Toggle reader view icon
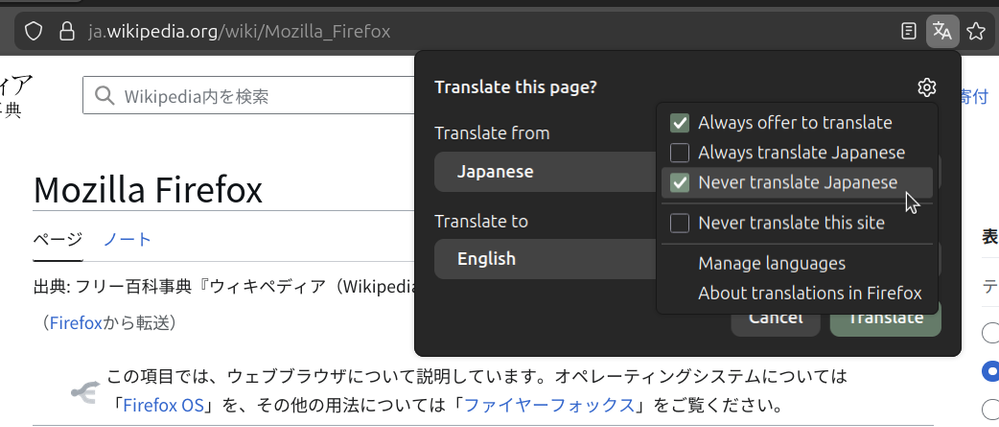Viewport: 999px width, 427px height. point(909,31)
